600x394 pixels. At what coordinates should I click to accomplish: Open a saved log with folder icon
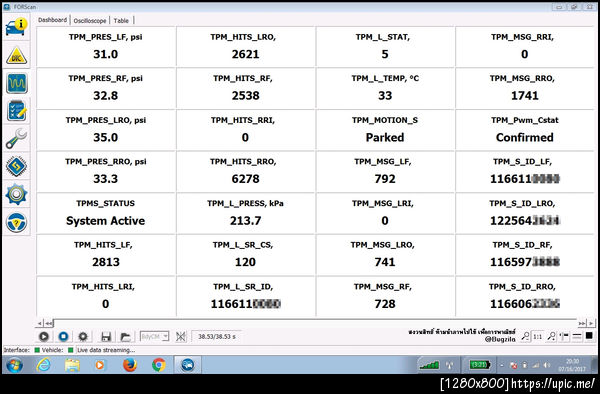click(x=125, y=337)
